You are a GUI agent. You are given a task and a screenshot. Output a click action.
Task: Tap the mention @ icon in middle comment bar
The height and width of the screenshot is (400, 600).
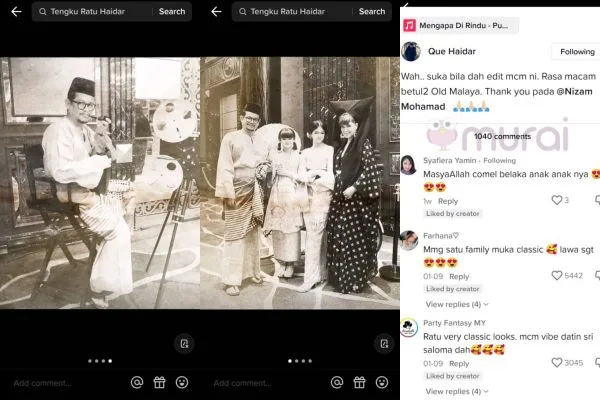click(x=338, y=382)
